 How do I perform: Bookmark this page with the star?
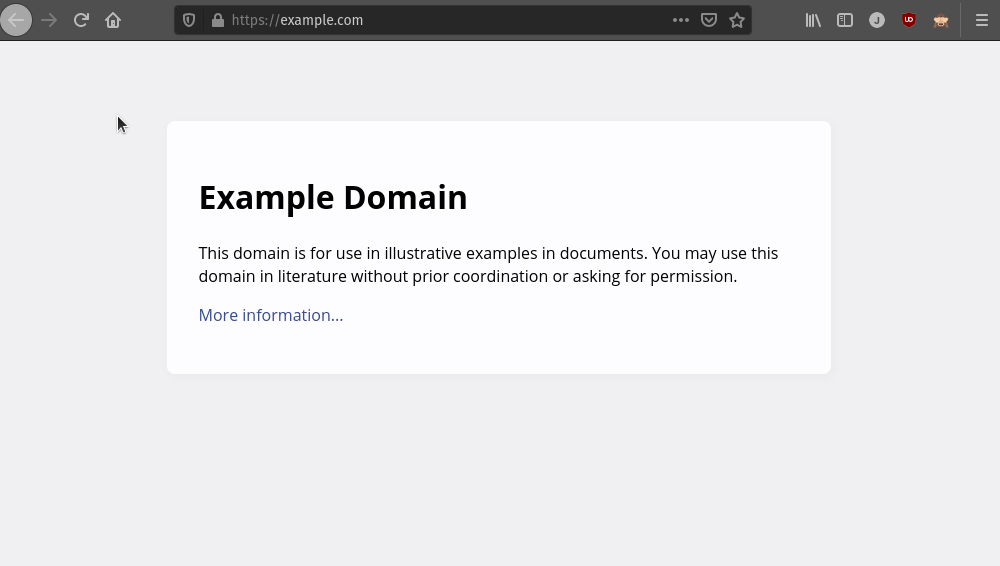tap(737, 20)
